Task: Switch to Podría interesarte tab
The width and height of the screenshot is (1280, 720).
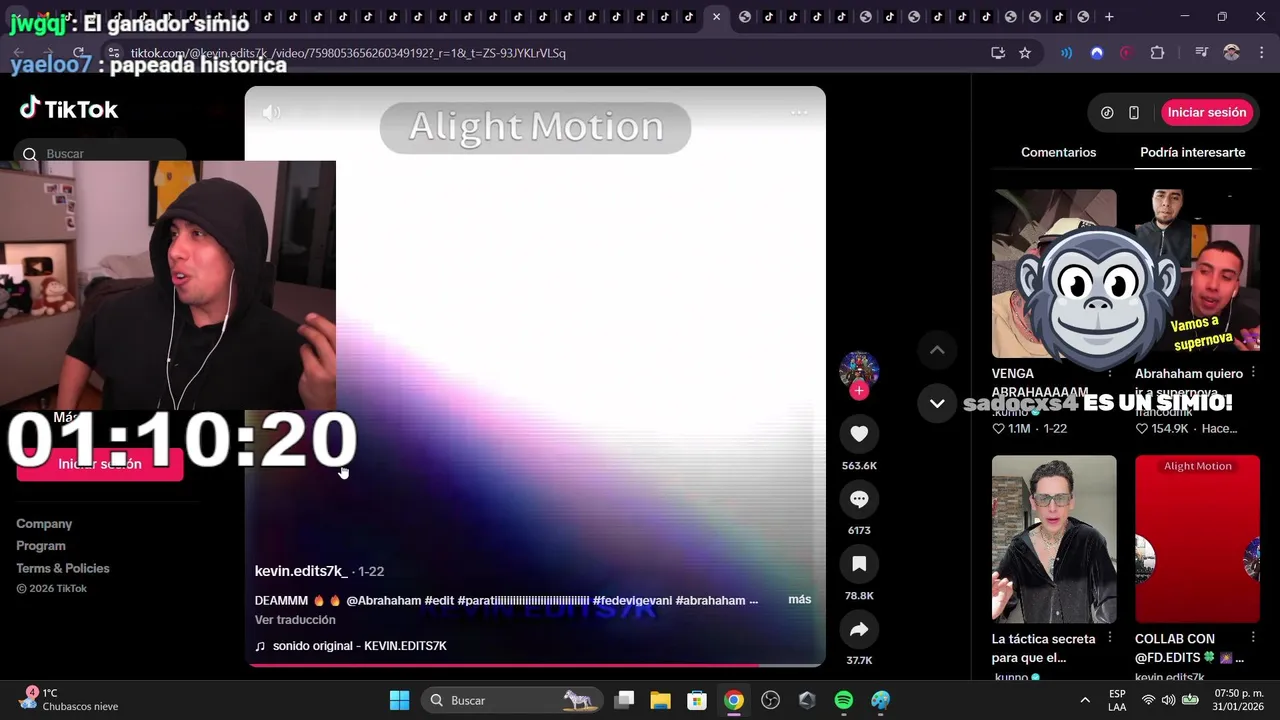Action: 1193,153
